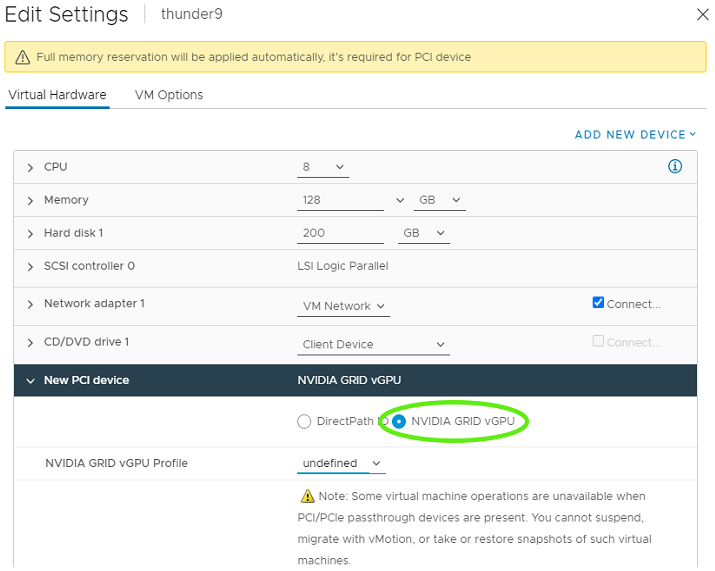Screen dimensions: 715x571
Task: Click the Memory value field showing 128
Action: pos(341,200)
